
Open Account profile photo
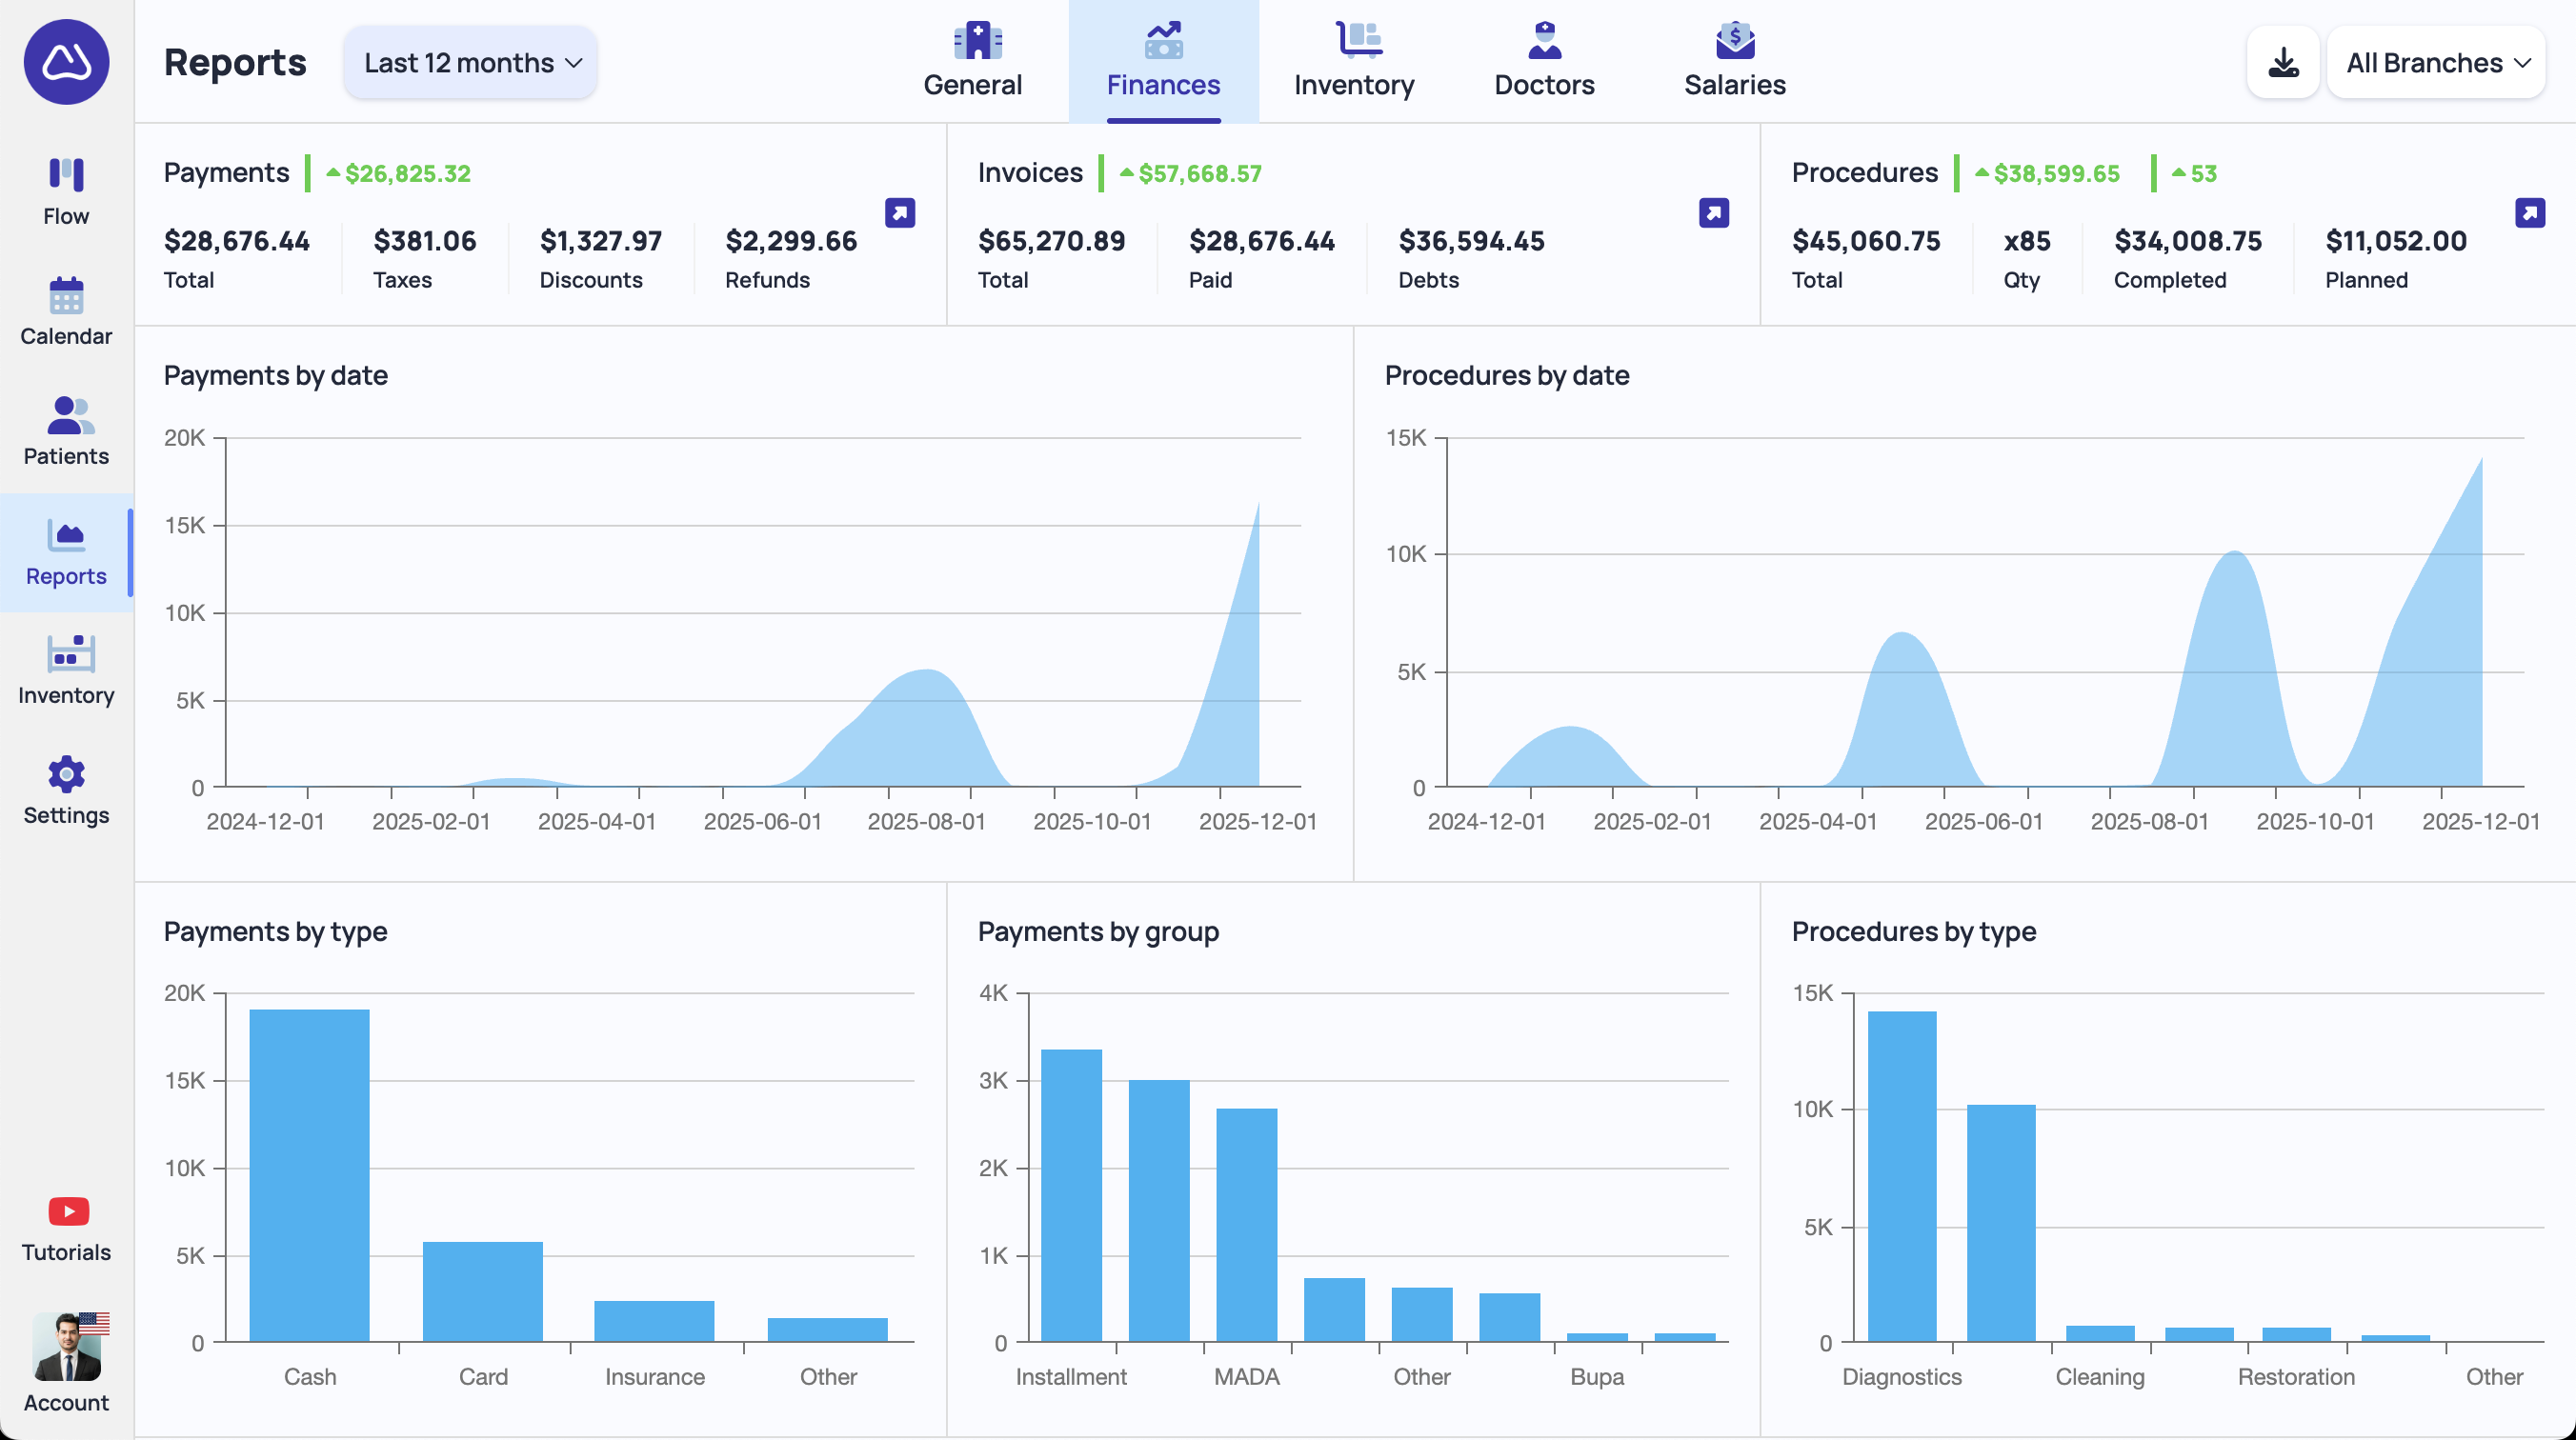click(66, 1347)
